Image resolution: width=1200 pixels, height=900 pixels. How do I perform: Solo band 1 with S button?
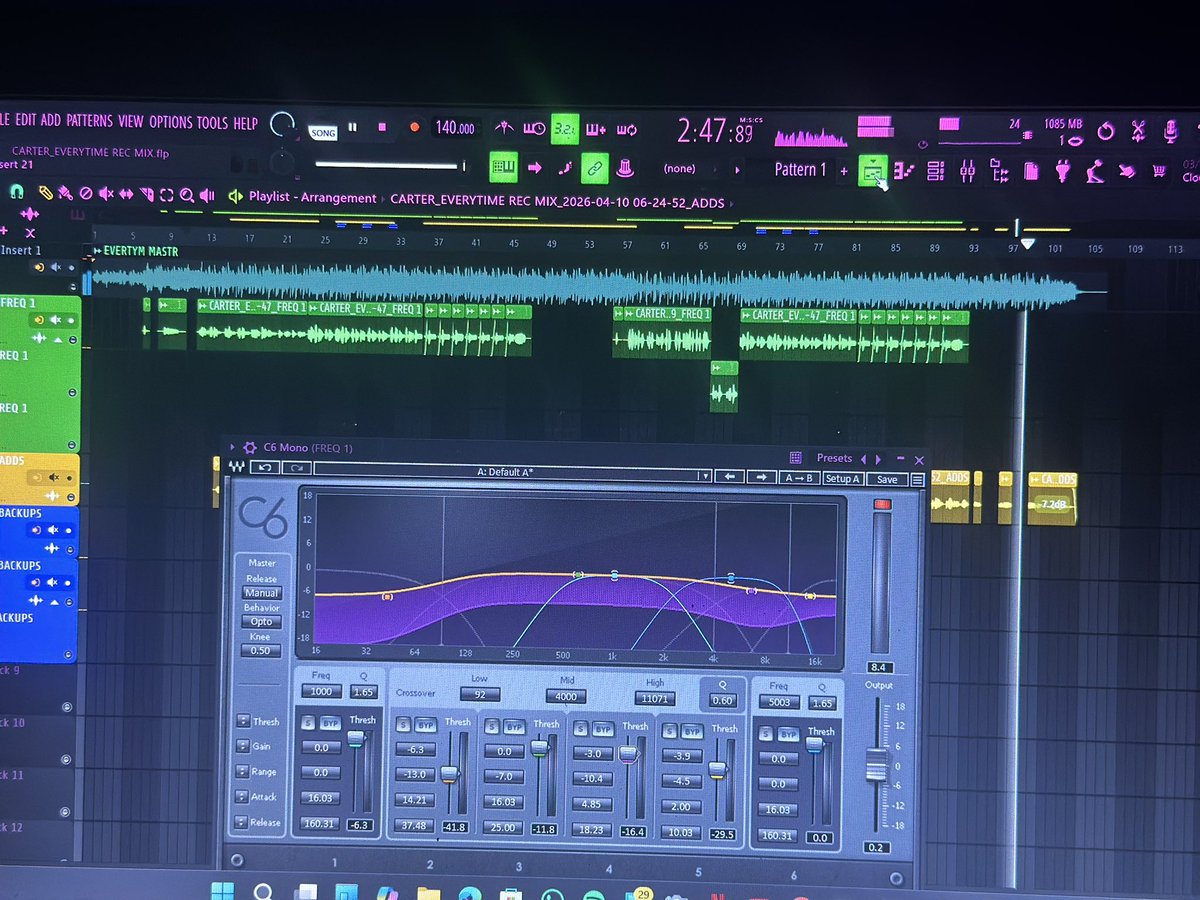(x=308, y=721)
